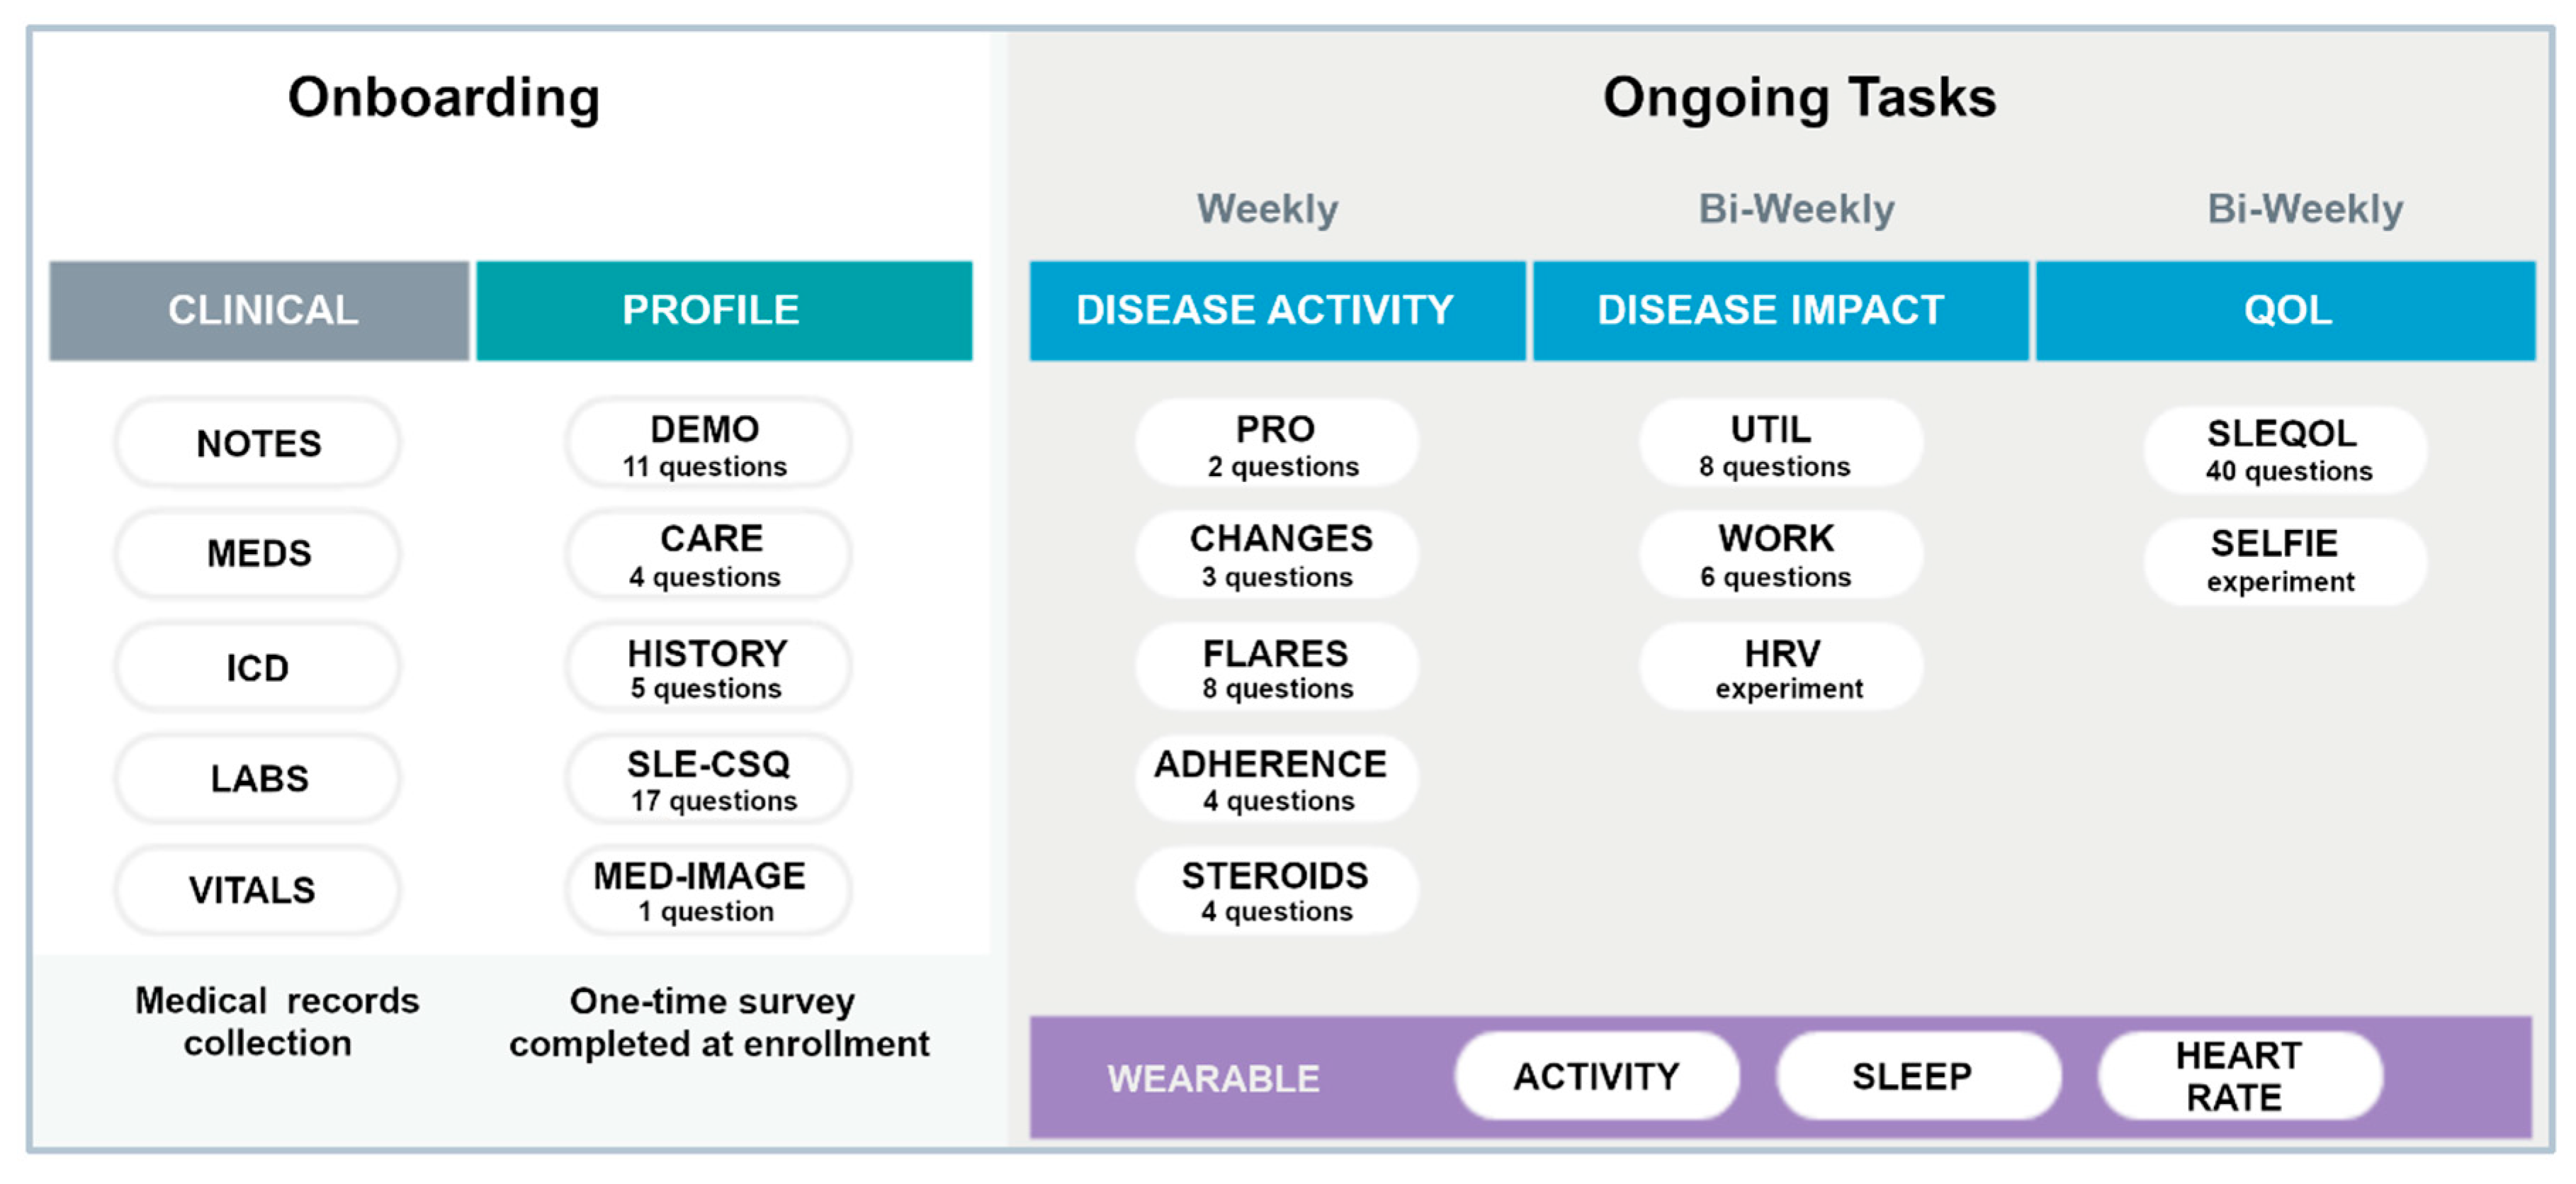Open the MED-IMAGE 1 question task
The height and width of the screenshot is (1184, 2576).
click(x=707, y=890)
